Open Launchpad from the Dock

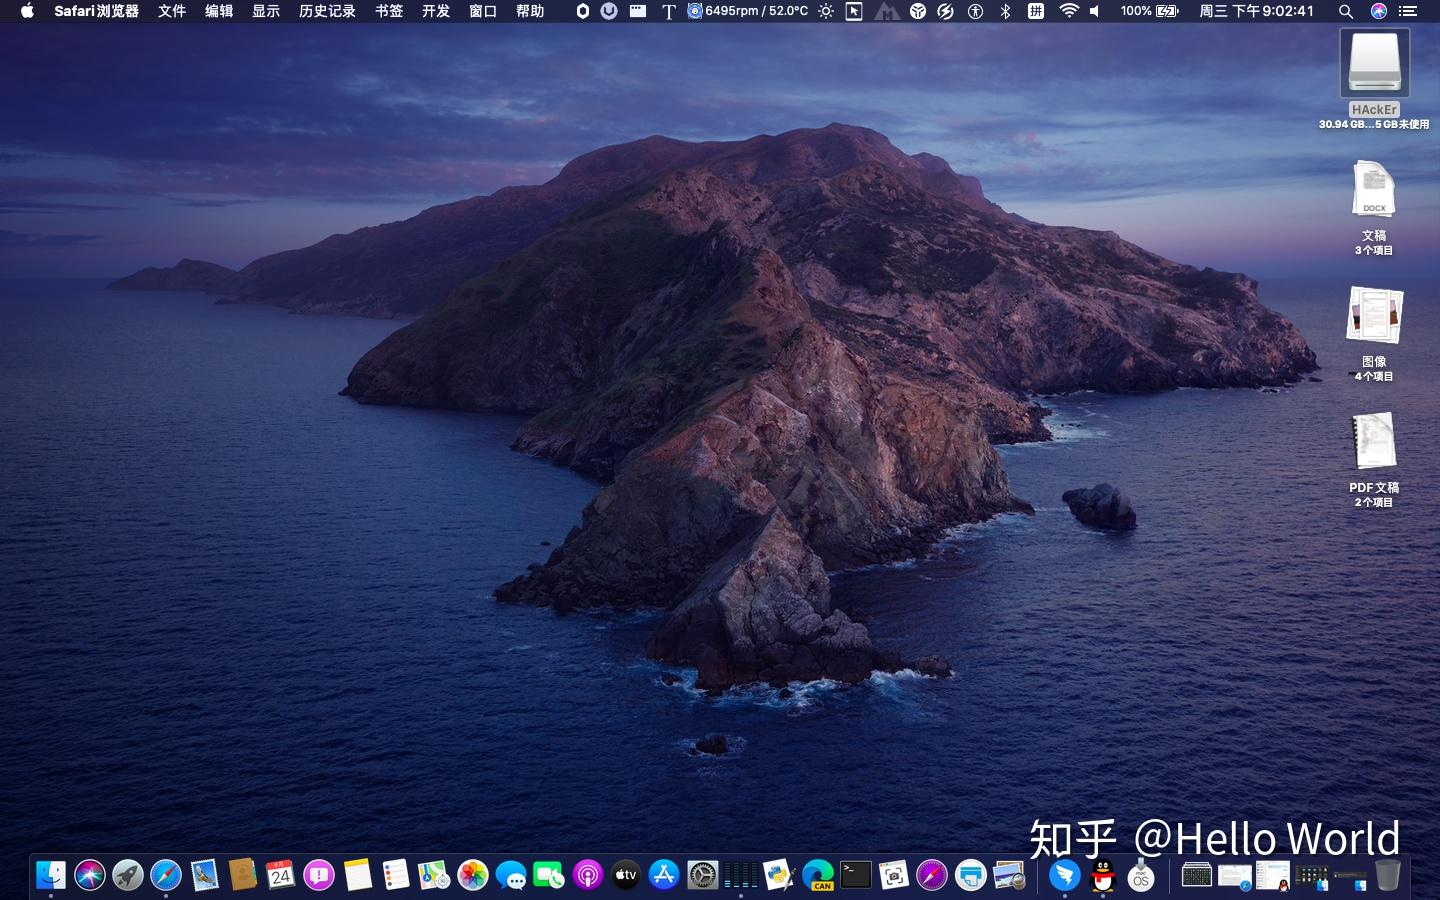tap(128, 876)
